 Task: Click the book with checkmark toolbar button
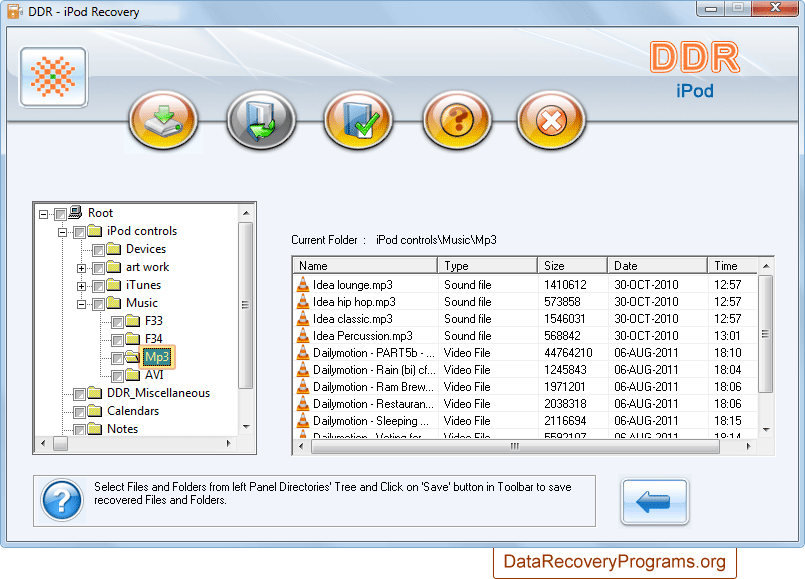(358, 120)
